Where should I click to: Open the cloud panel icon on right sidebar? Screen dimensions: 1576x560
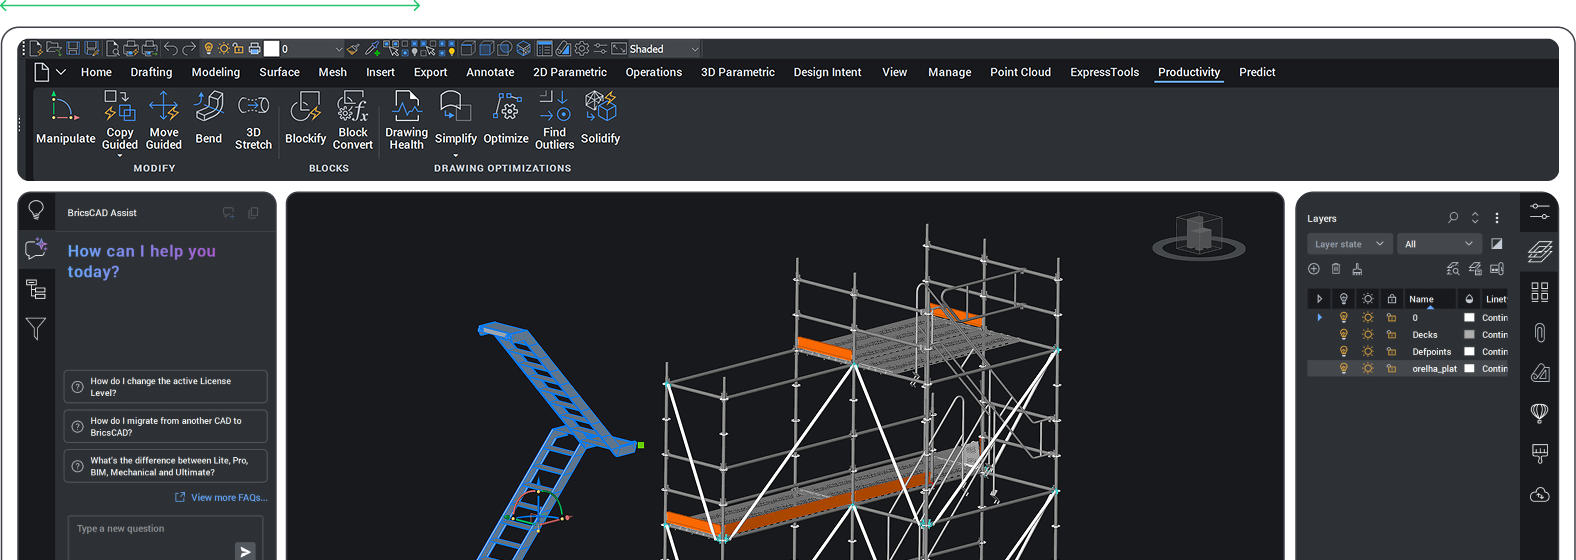point(1539,494)
